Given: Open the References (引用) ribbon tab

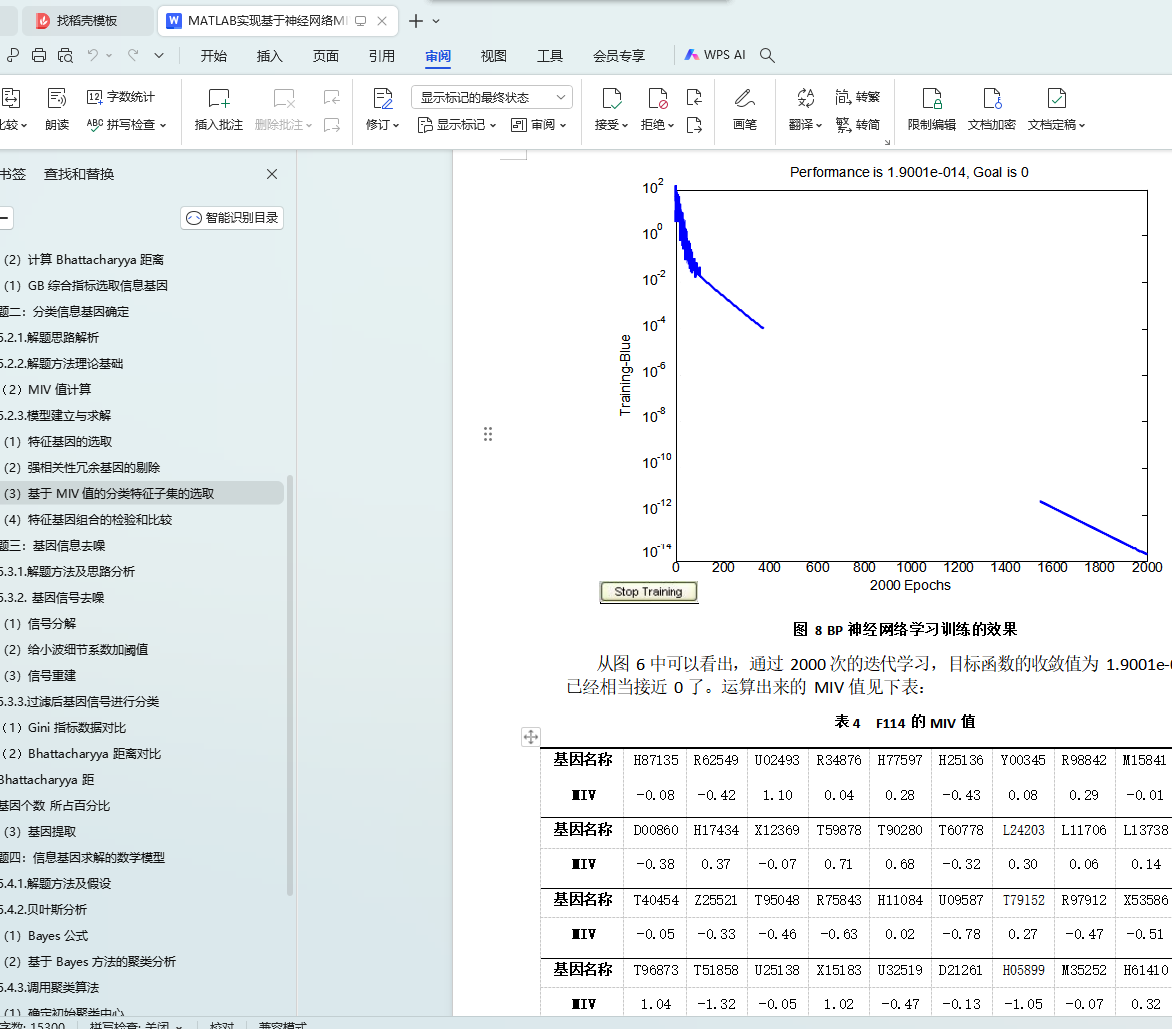Looking at the screenshot, I should [381, 56].
